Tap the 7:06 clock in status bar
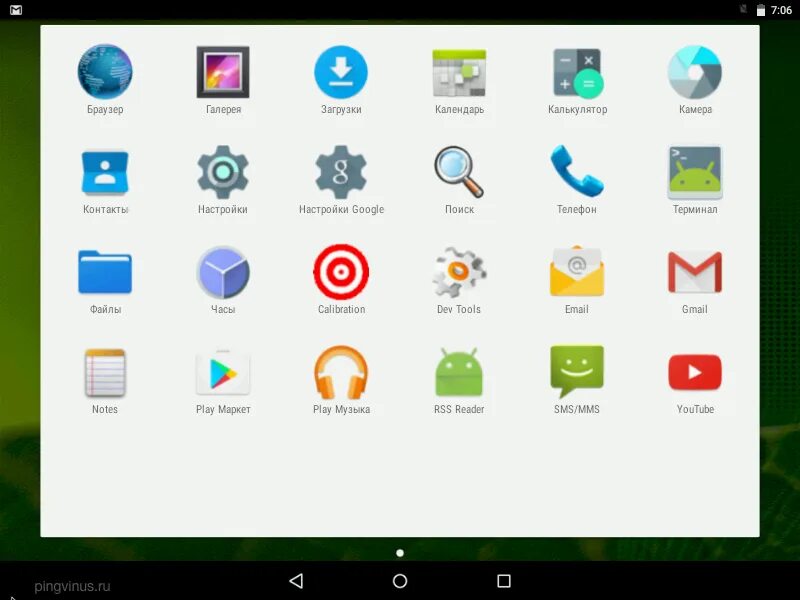800x600 pixels. pos(781,10)
